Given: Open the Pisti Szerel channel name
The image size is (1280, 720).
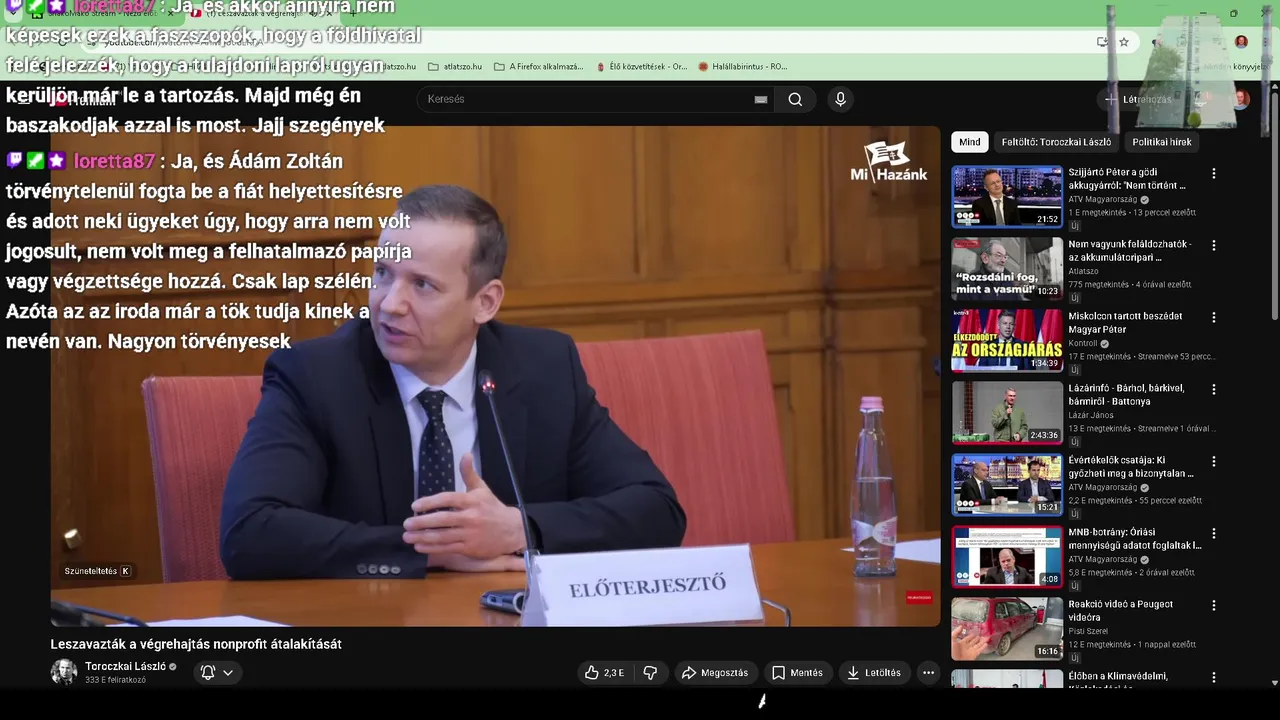Looking at the screenshot, I should [x=1089, y=631].
